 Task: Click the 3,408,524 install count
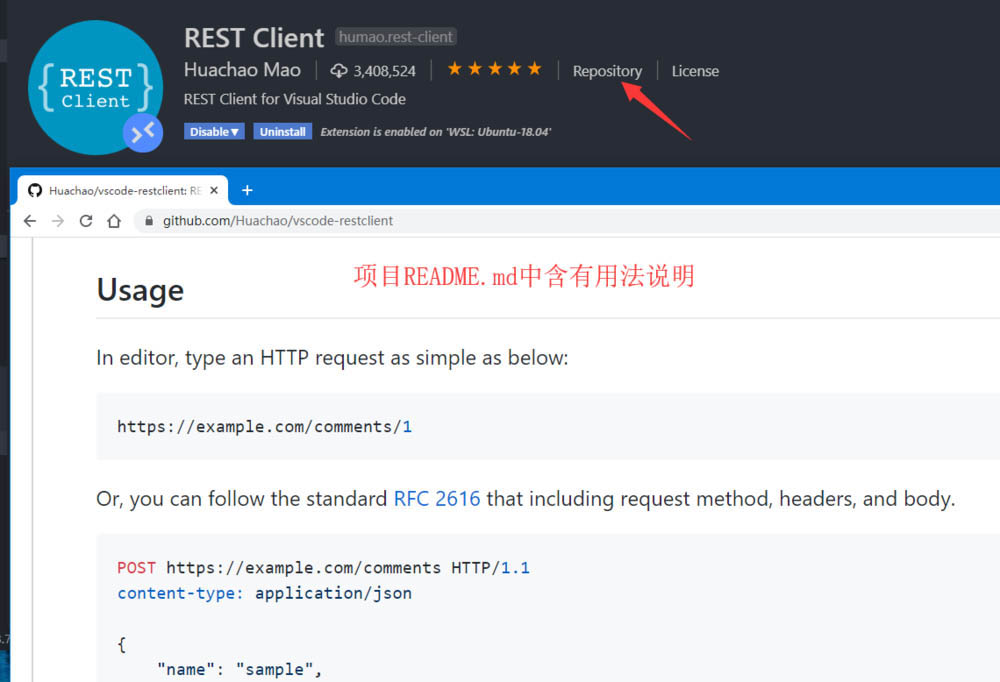[383, 70]
